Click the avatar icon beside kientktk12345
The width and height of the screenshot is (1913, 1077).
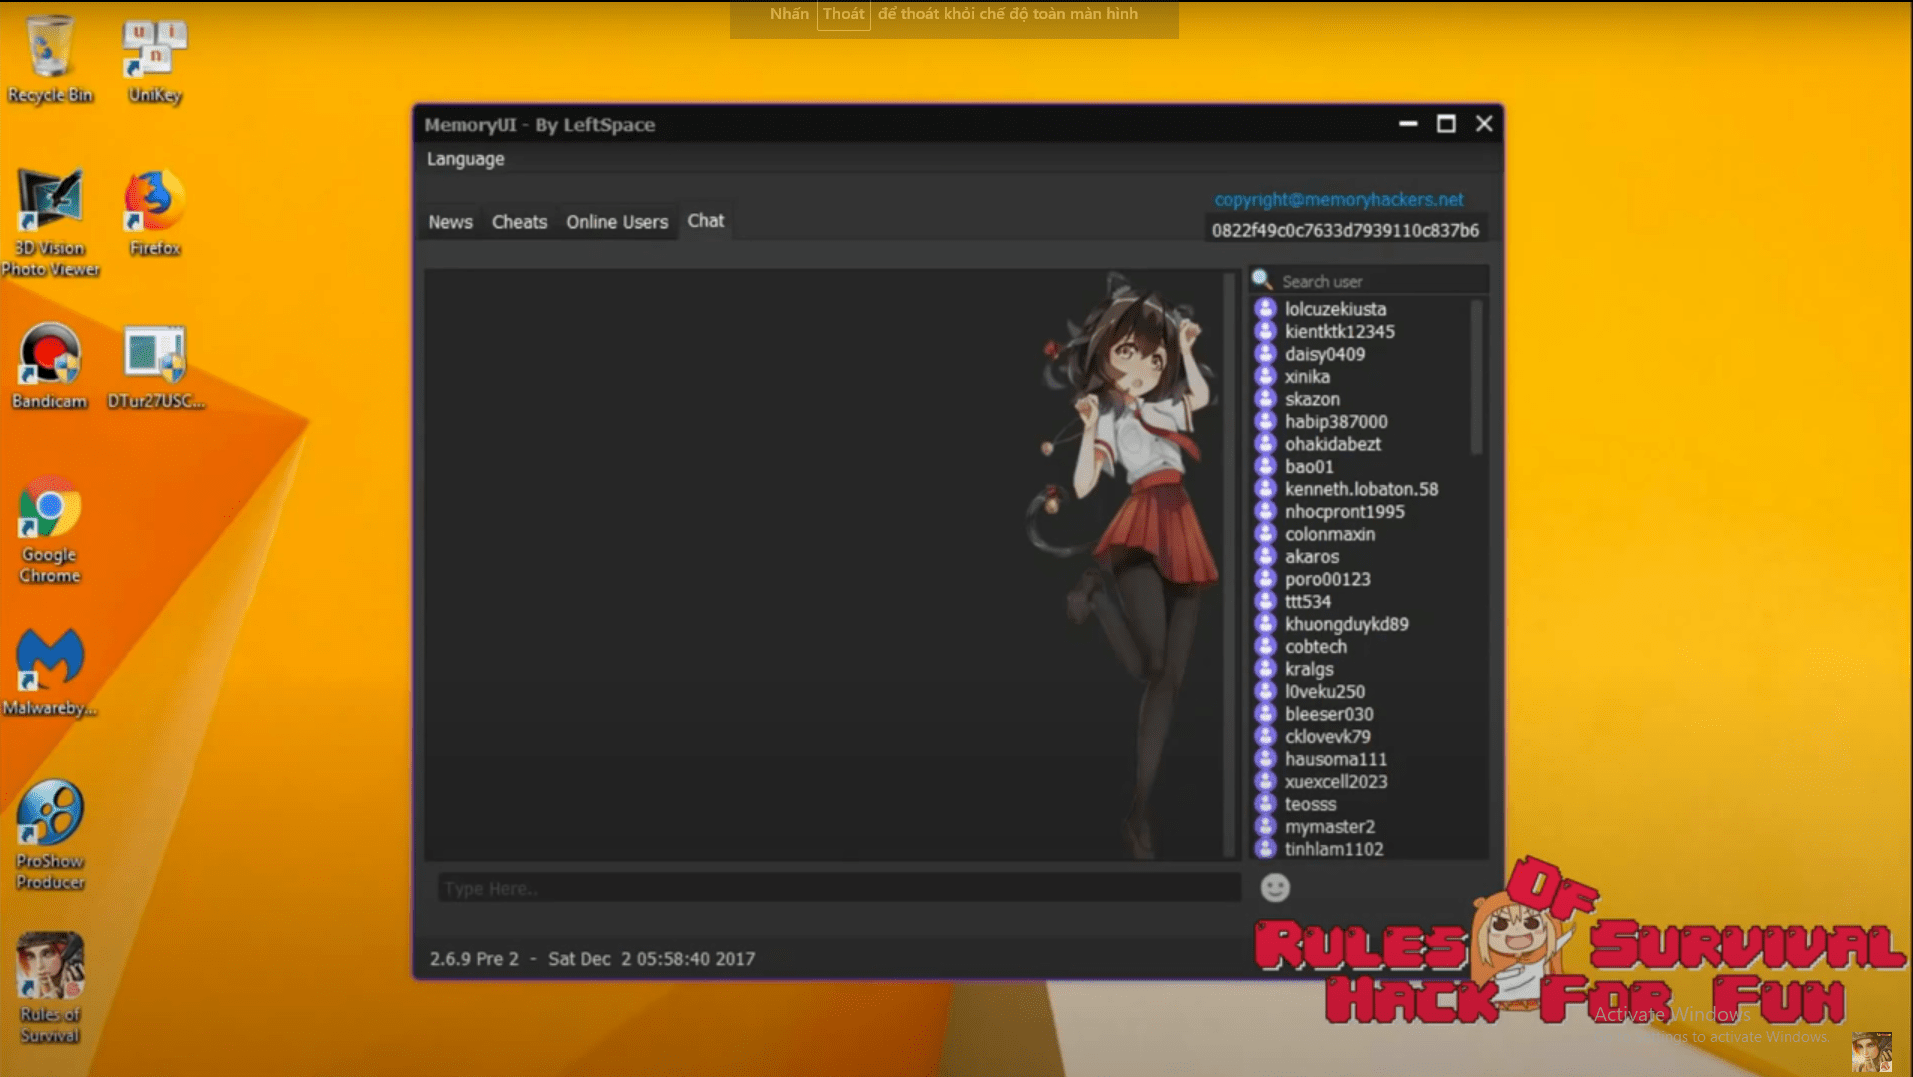coord(1265,331)
